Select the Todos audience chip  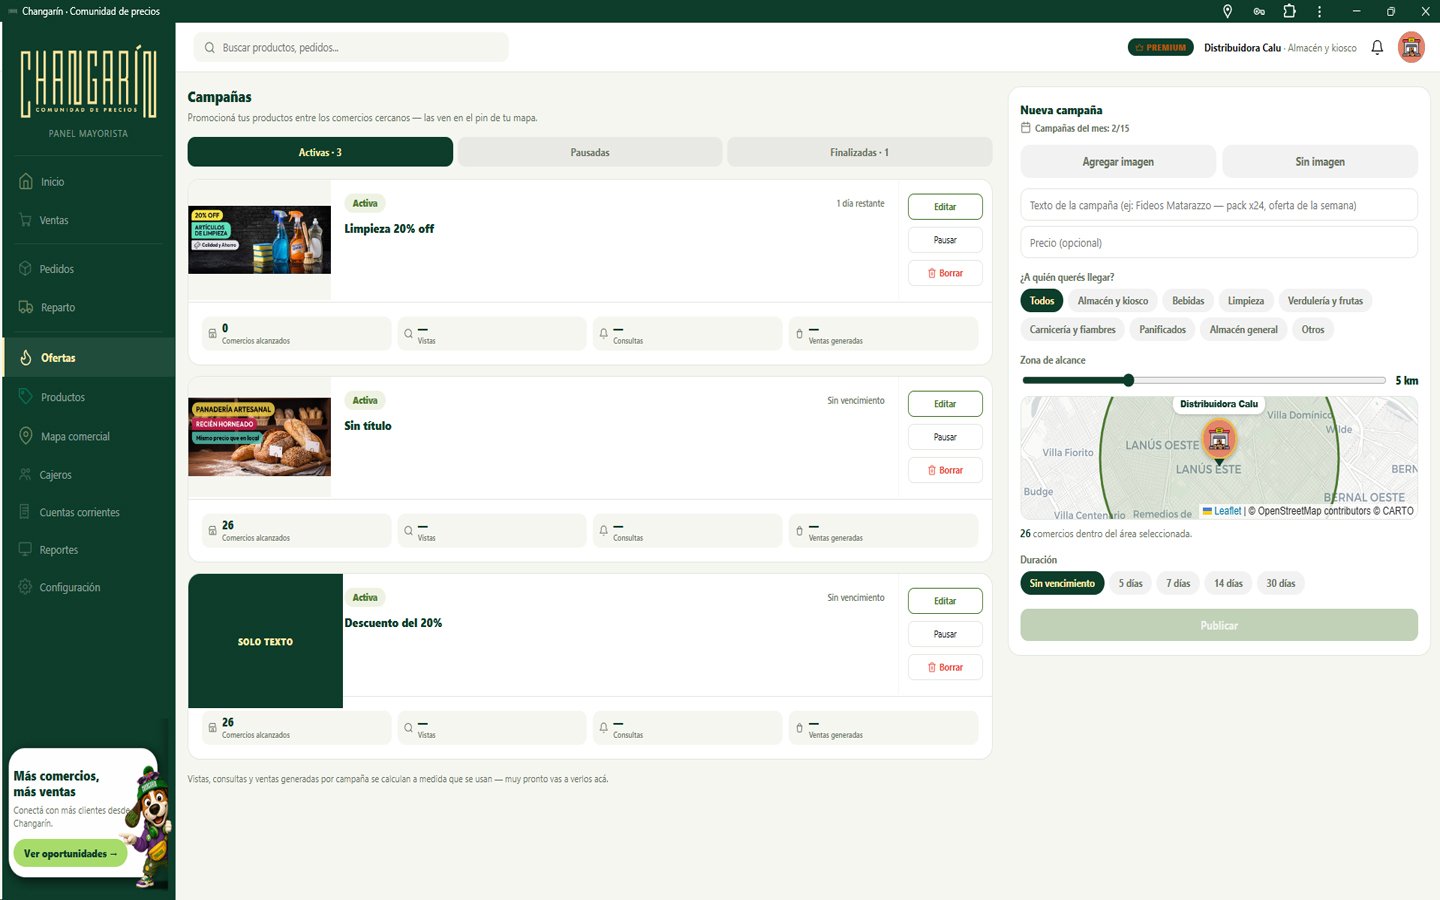pos(1042,301)
